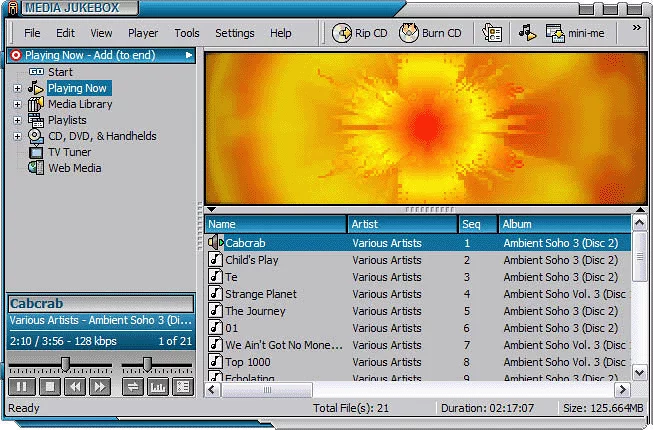Click the music note play toolbar icon
The image size is (653, 430).
(x=526, y=33)
